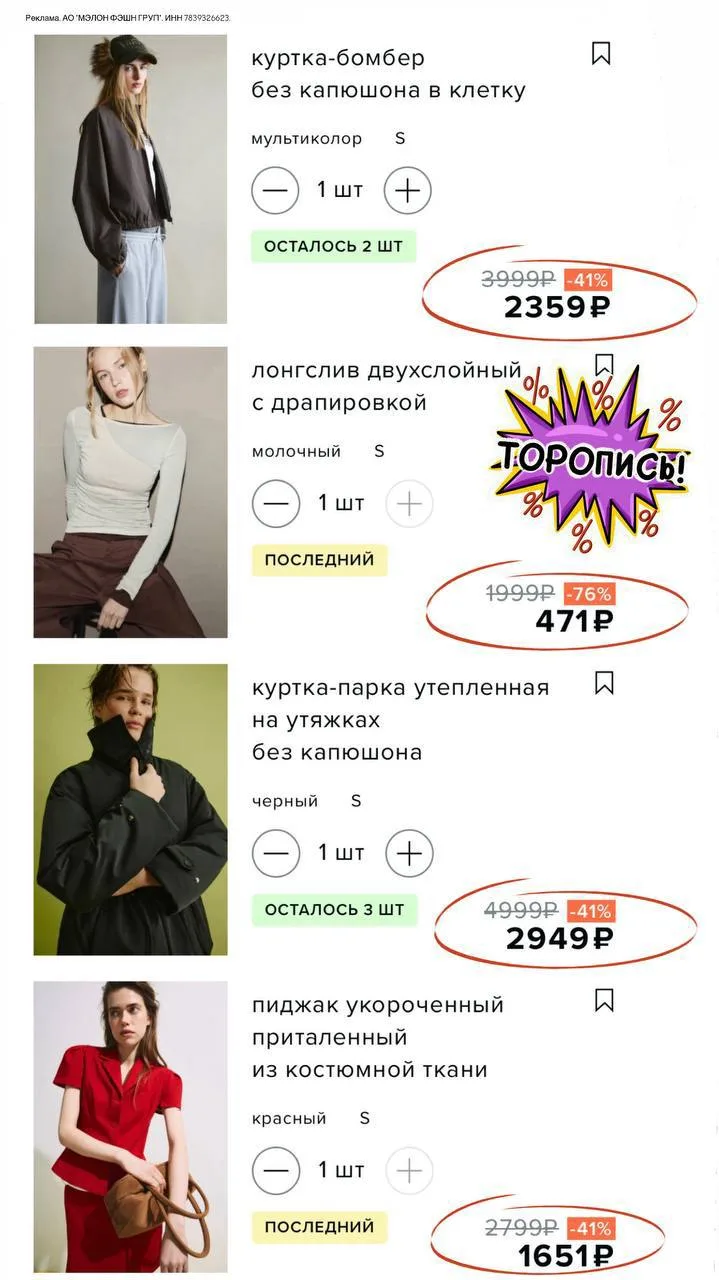Click the ОСТАЛОСЬ 2 ШТ badge
The height and width of the screenshot is (1280, 719).
coord(333,246)
